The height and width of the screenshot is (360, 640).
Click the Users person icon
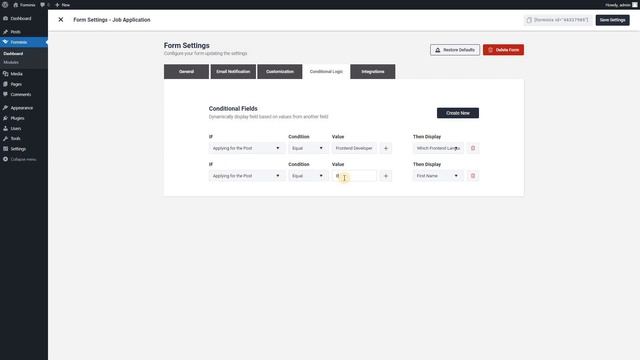click(x=5, y=129)
